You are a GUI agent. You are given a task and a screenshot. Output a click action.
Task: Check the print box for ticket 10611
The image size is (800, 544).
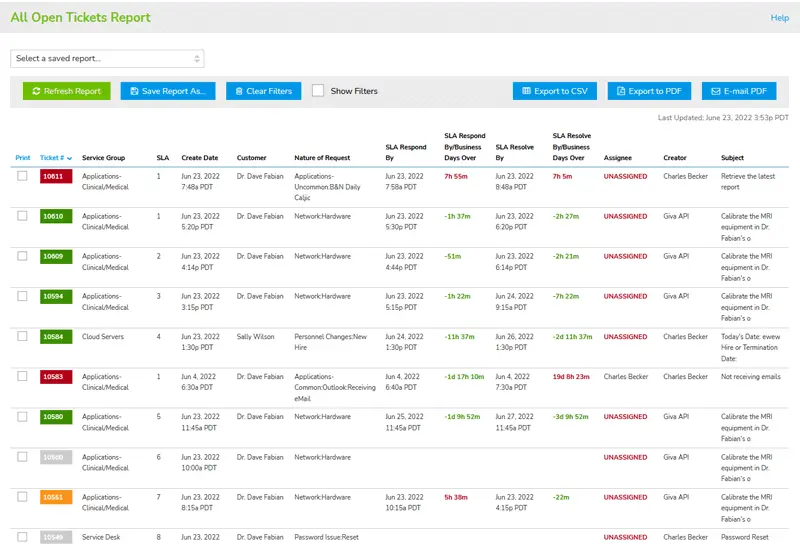tap(22, 176)
